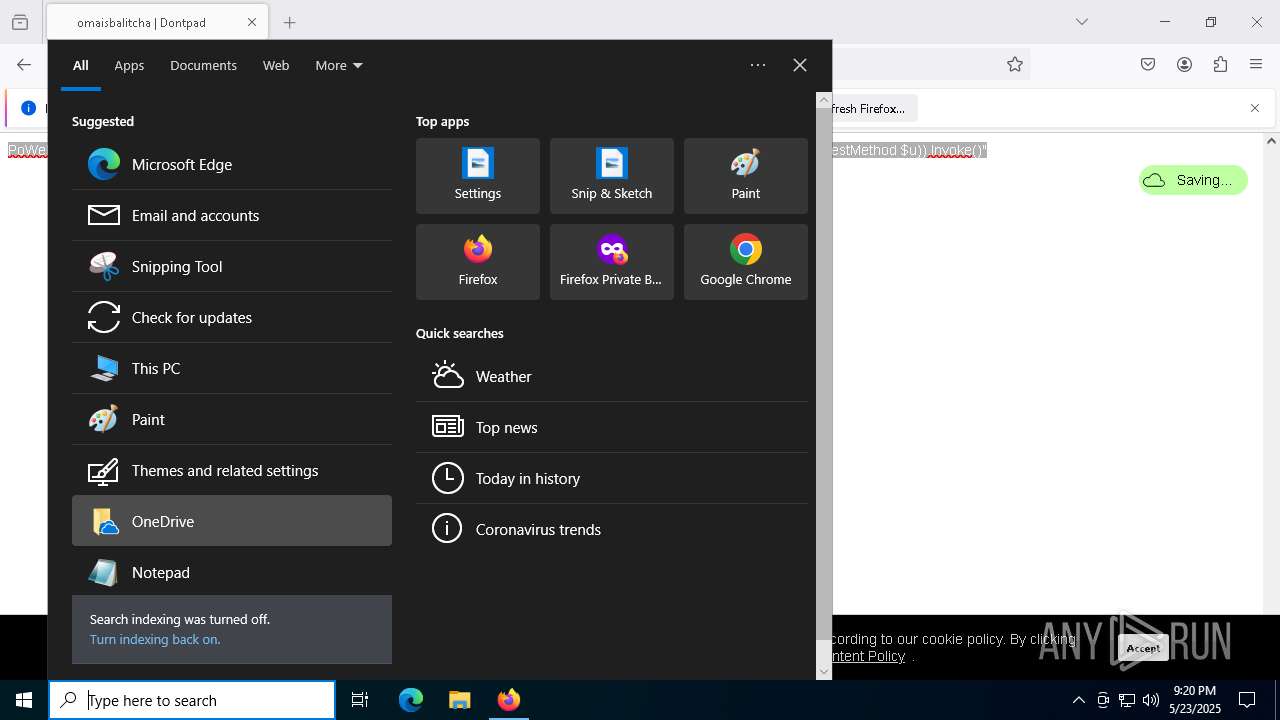This screenshot has height=720, width=1280.
Task: Expand the More filter dropdown
Action: [x=339, y=65]
